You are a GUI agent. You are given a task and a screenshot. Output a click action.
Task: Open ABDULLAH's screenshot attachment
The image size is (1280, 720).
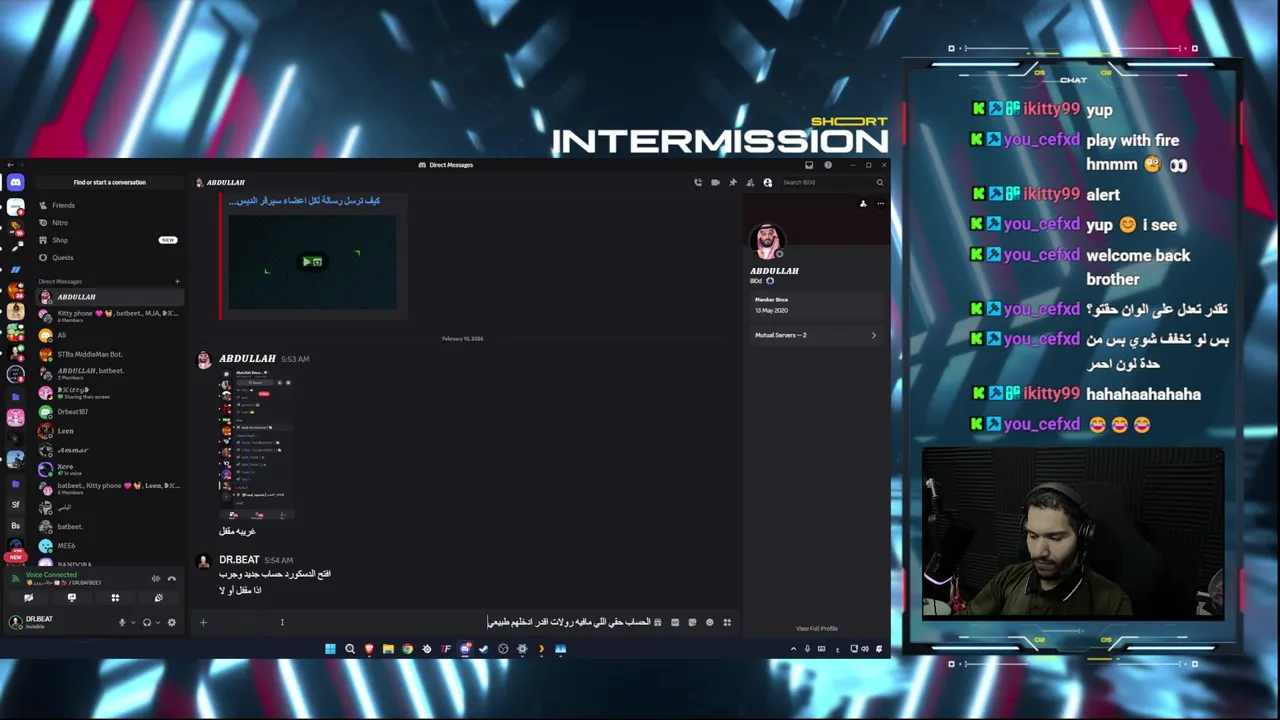point(257,444)
